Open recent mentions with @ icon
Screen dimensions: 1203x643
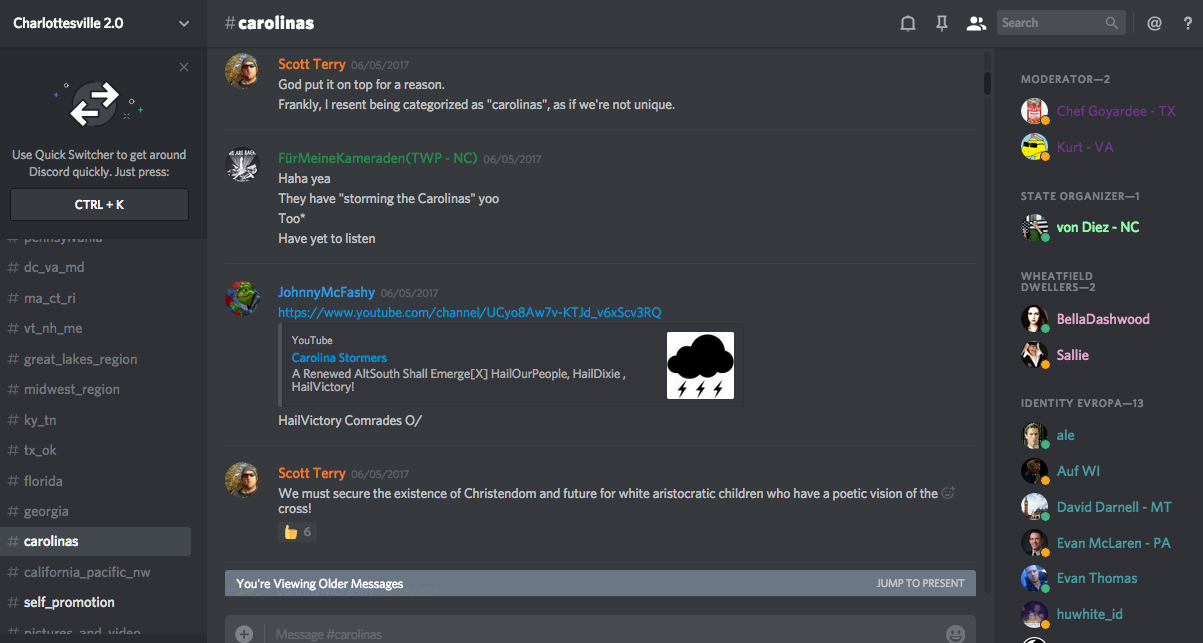click(x=1154, y=23)
